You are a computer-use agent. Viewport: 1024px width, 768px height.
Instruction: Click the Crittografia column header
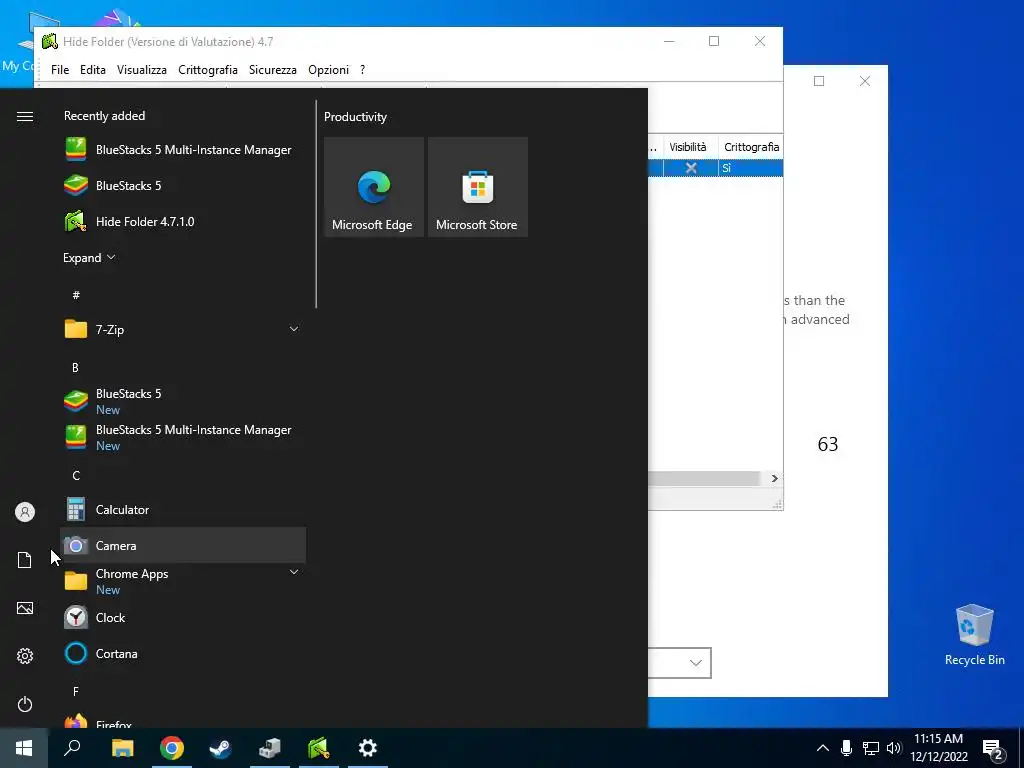click(751, 147)
